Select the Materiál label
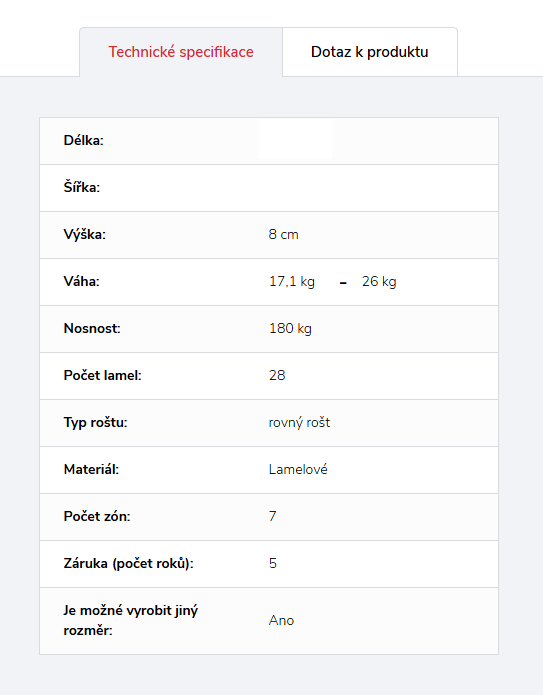This screenshot has width=543, height=697. click(92, 469)
